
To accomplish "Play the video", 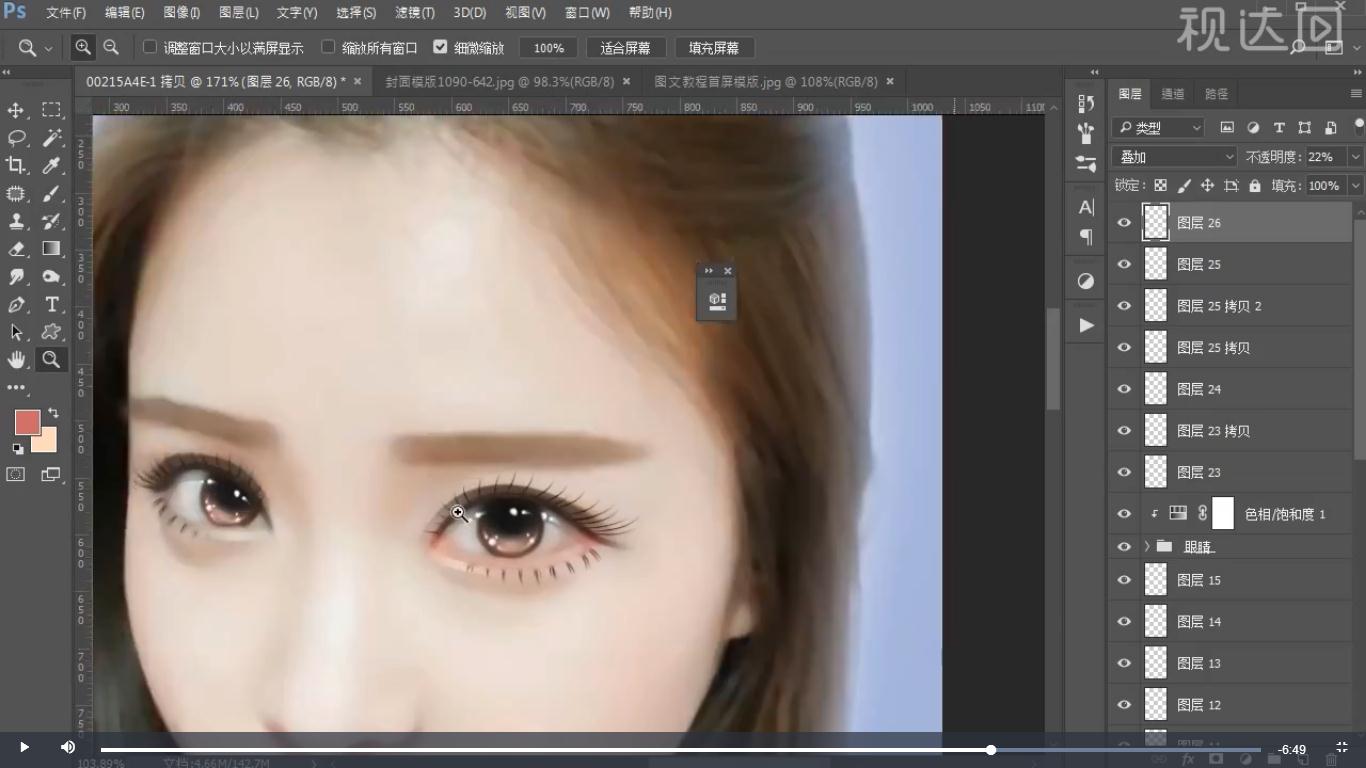I will 24,747.
